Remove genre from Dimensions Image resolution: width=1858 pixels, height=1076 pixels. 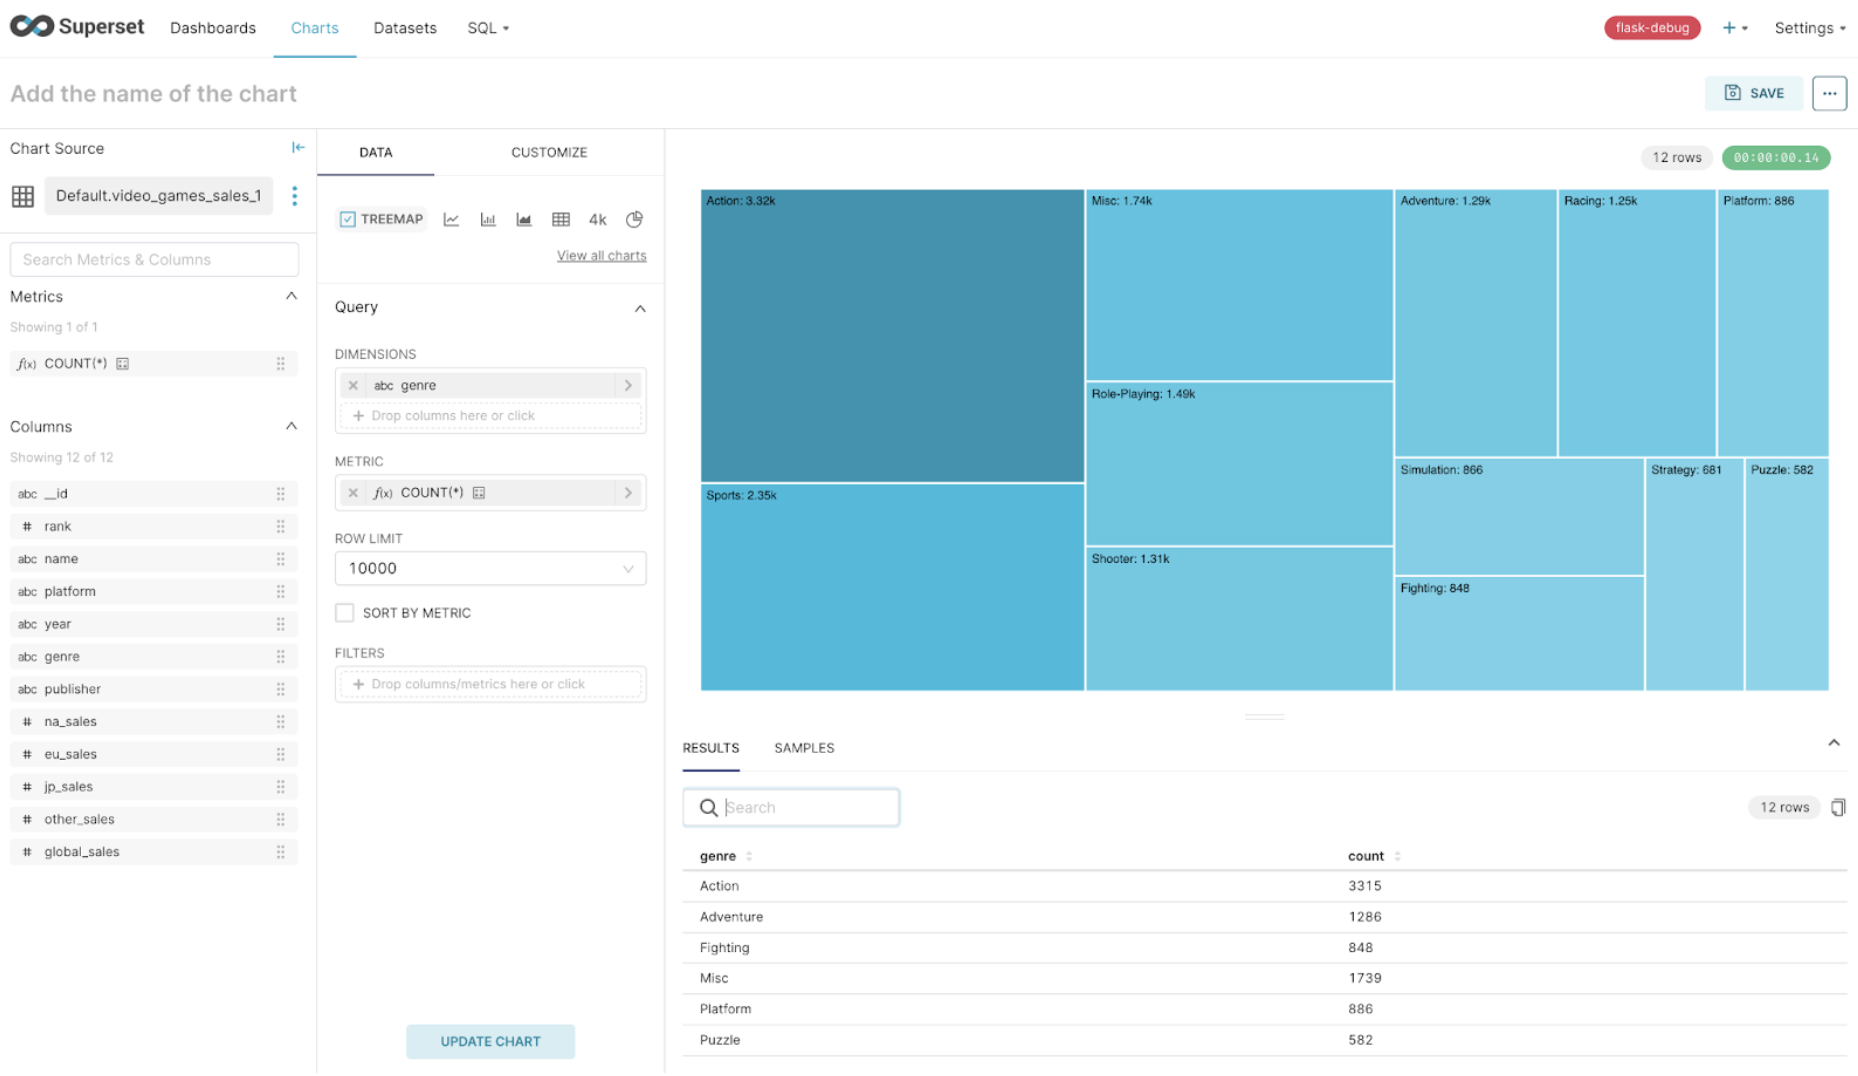[353, 385]
